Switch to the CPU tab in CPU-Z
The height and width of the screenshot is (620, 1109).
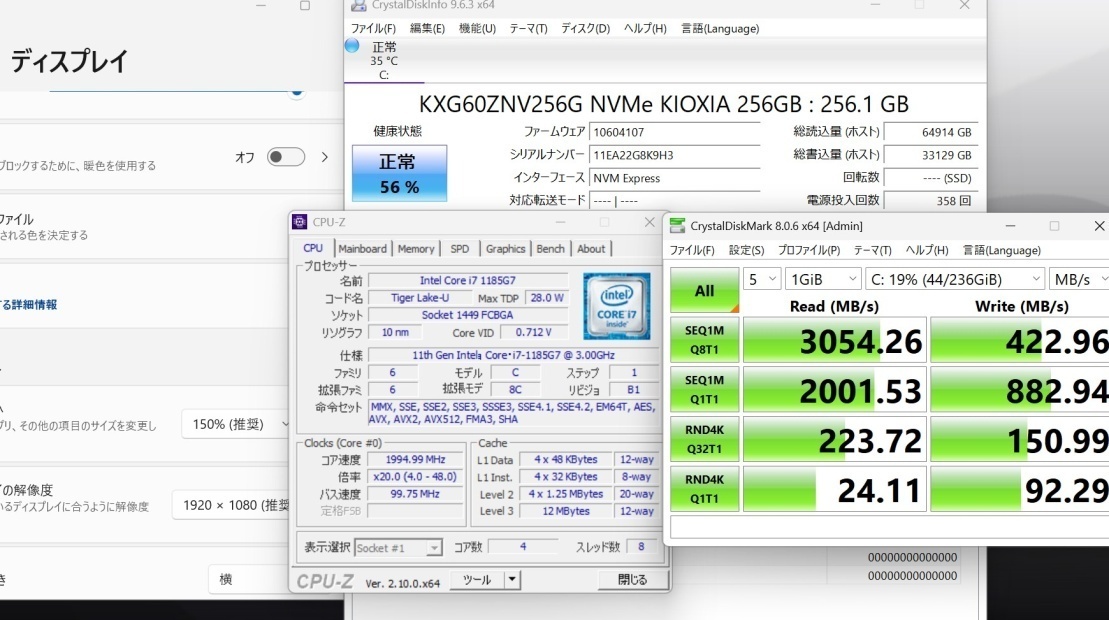(x=313, y=249)
